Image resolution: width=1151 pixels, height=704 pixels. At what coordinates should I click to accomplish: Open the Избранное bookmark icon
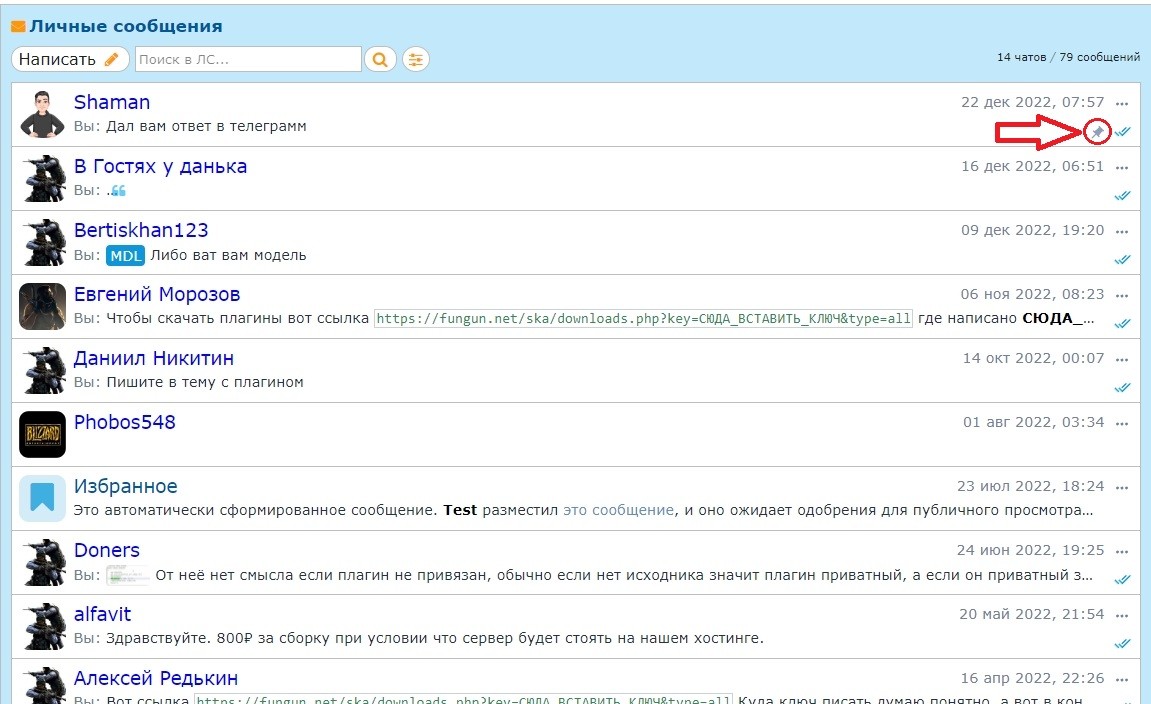click(x=42, y=498)
